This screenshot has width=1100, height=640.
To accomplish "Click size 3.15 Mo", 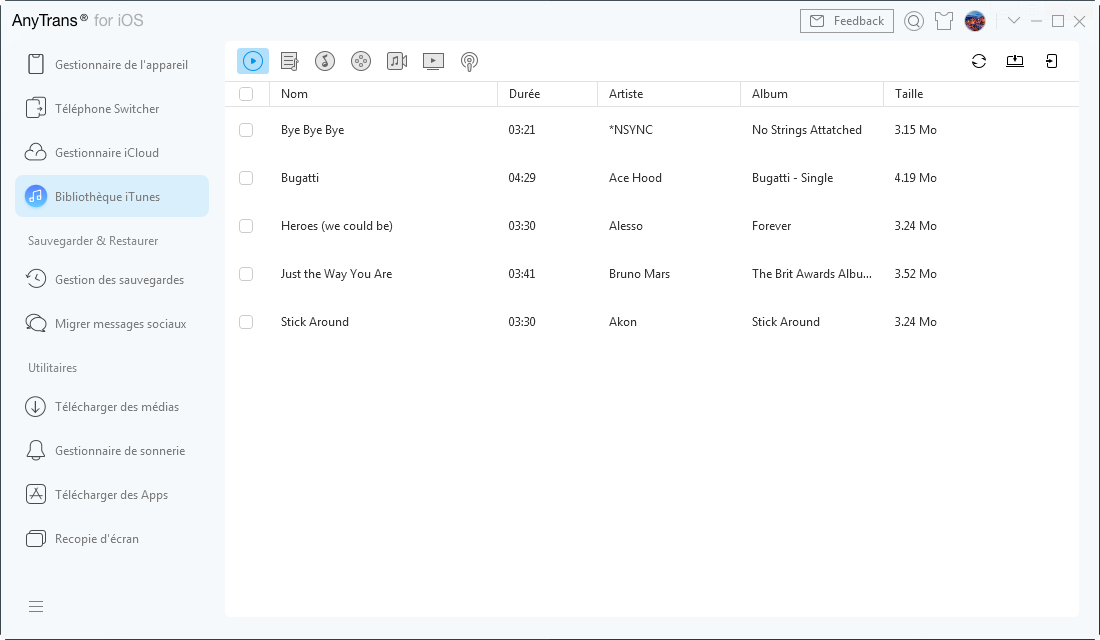I will (915, 130).
